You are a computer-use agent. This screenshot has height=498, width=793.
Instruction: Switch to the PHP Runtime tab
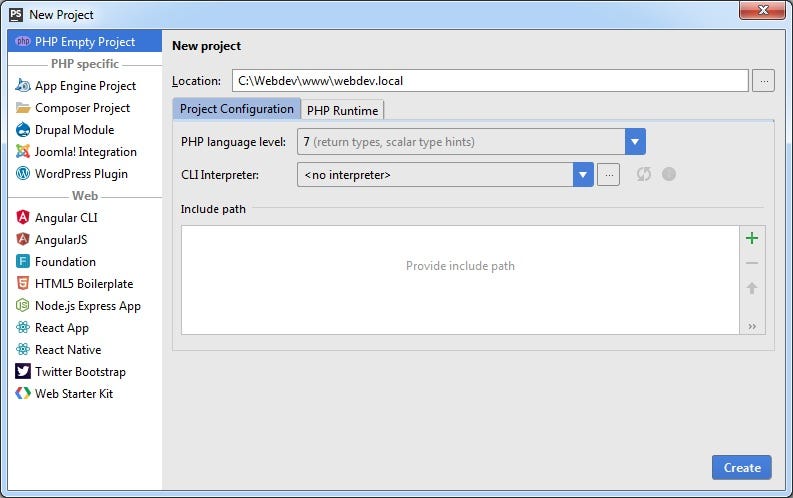(342, 110)
